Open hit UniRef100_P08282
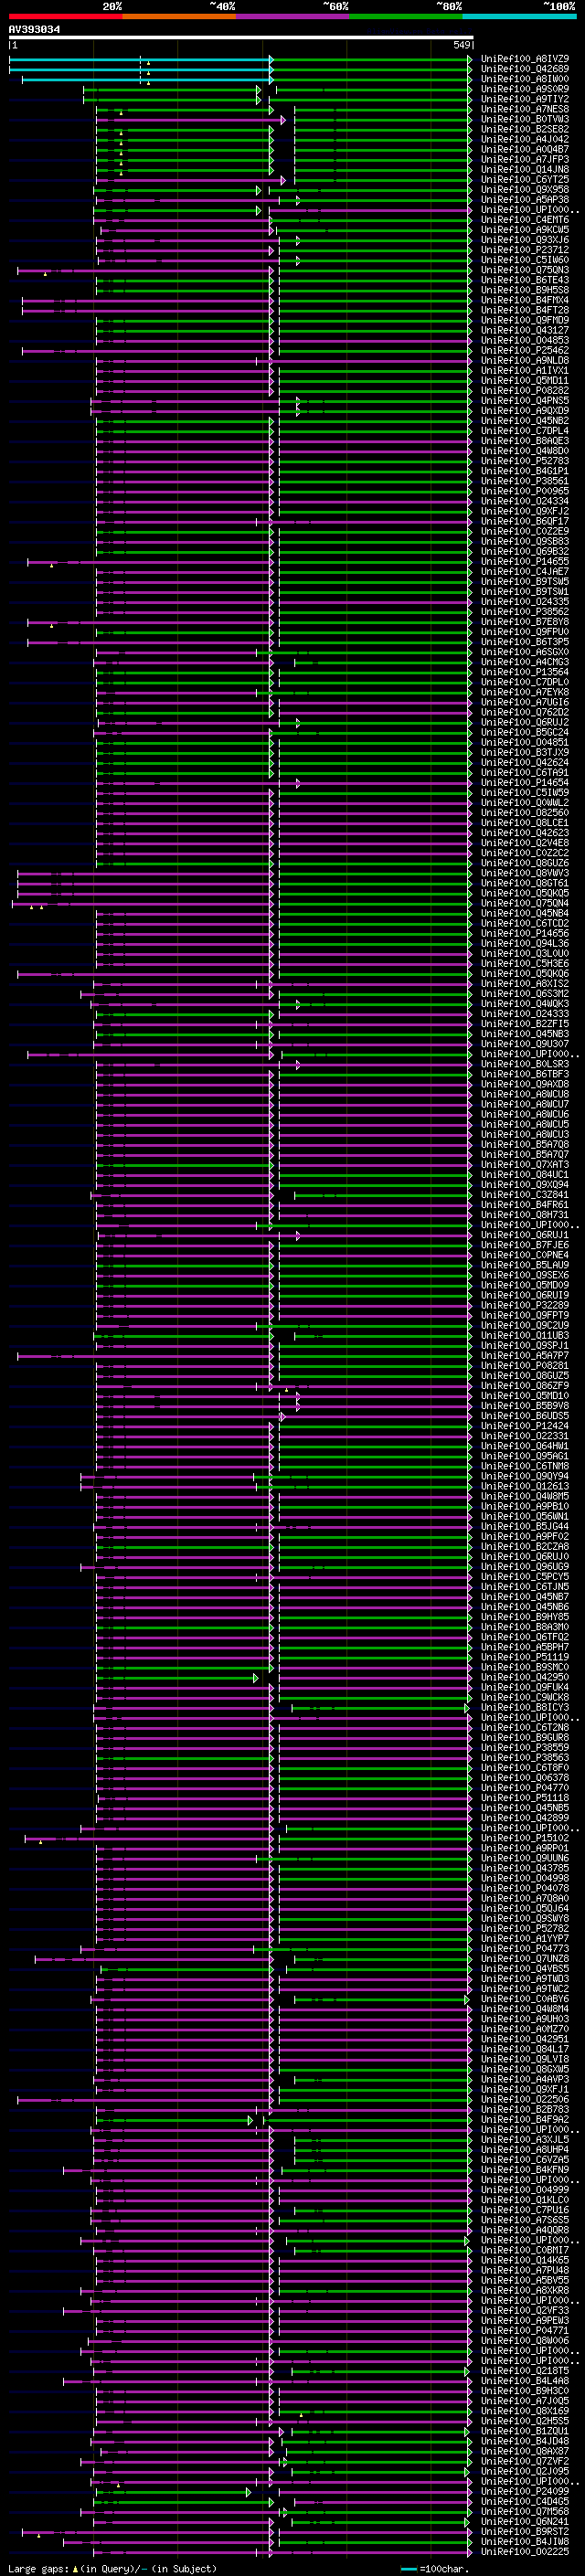Screen dimensions: 585x2576 coord(525,391)
